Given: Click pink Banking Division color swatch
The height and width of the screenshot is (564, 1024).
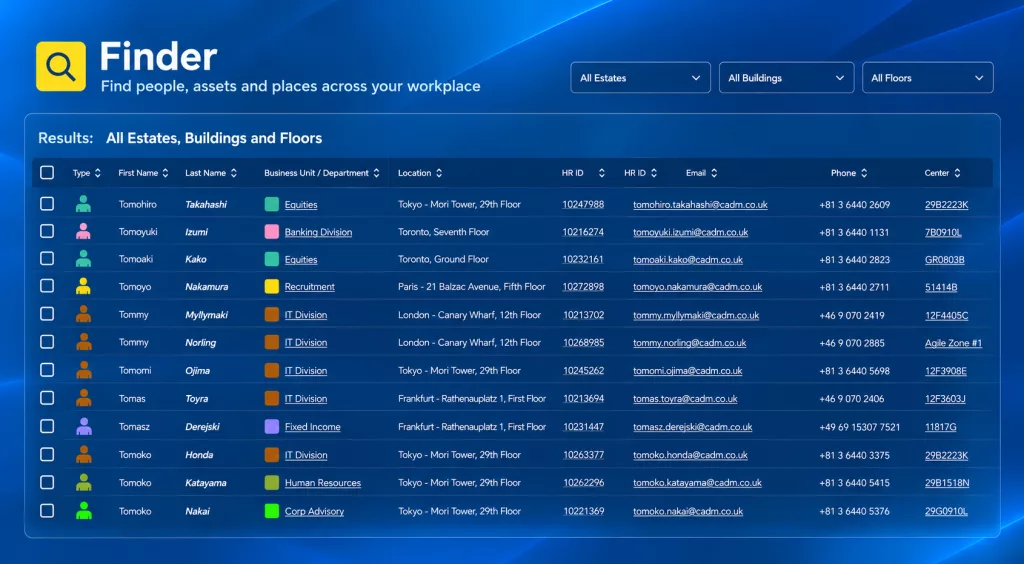Looking at the screenshot, I should (272, 232).
